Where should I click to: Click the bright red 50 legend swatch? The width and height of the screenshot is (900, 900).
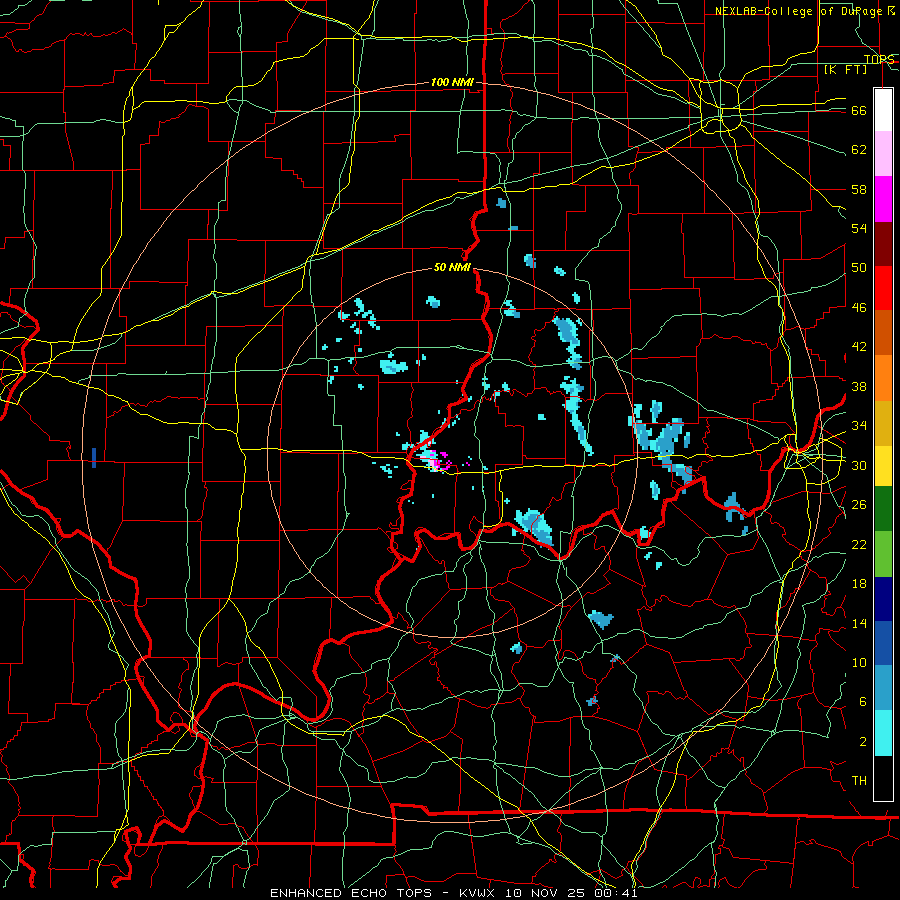(883, 288)
